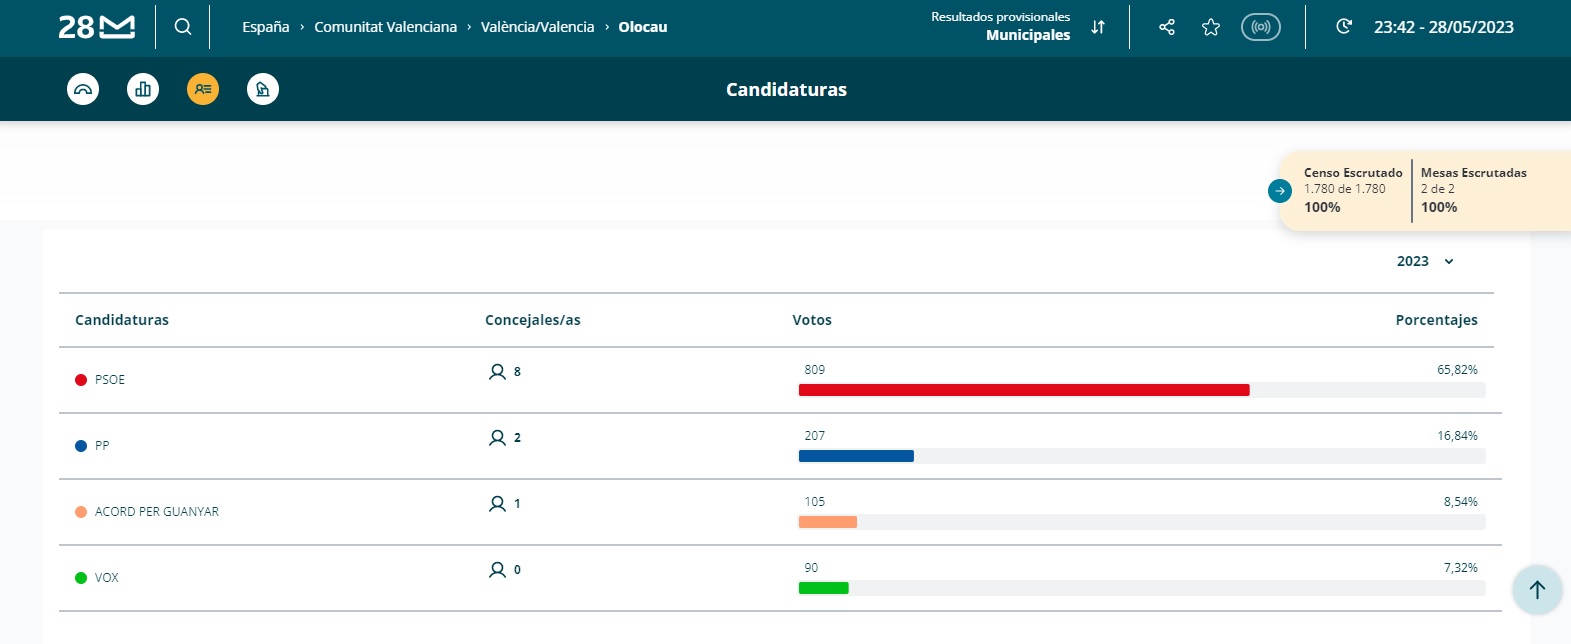Open the 2023 year dropdown

point(1425,261)
